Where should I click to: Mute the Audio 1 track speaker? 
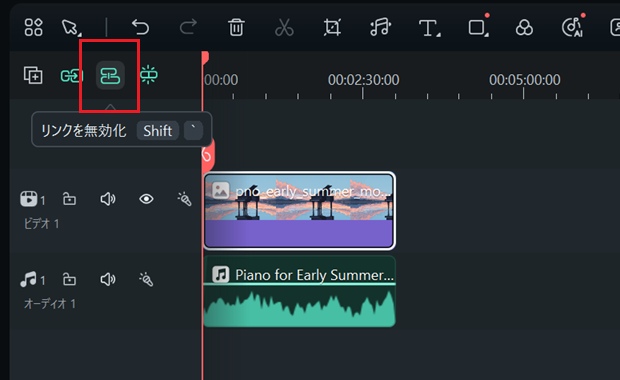108,280
